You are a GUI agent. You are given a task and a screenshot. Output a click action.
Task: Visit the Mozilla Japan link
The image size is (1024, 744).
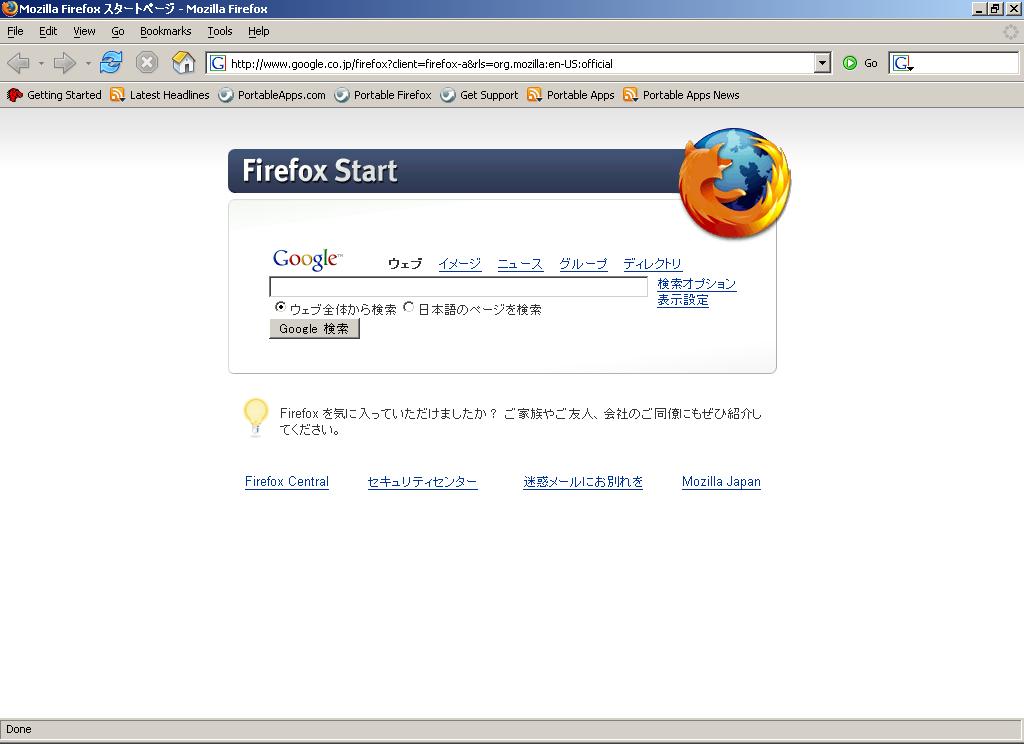[x=721, y=482]
